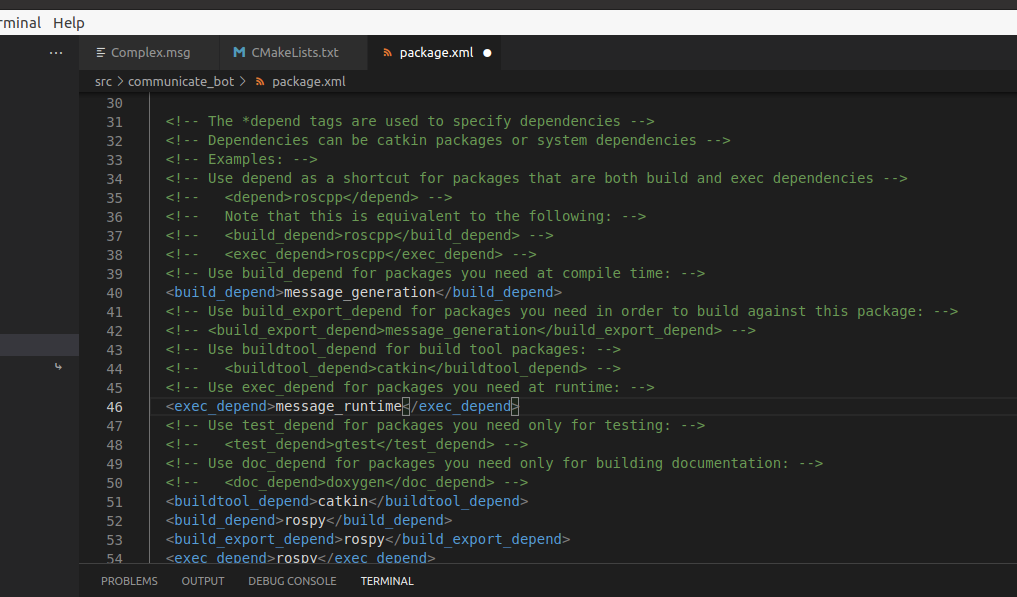Click the gtest comment on line 48
The width and height of the screenshot is (1017, 597).
pyautogui.click(x=347, y=445)
